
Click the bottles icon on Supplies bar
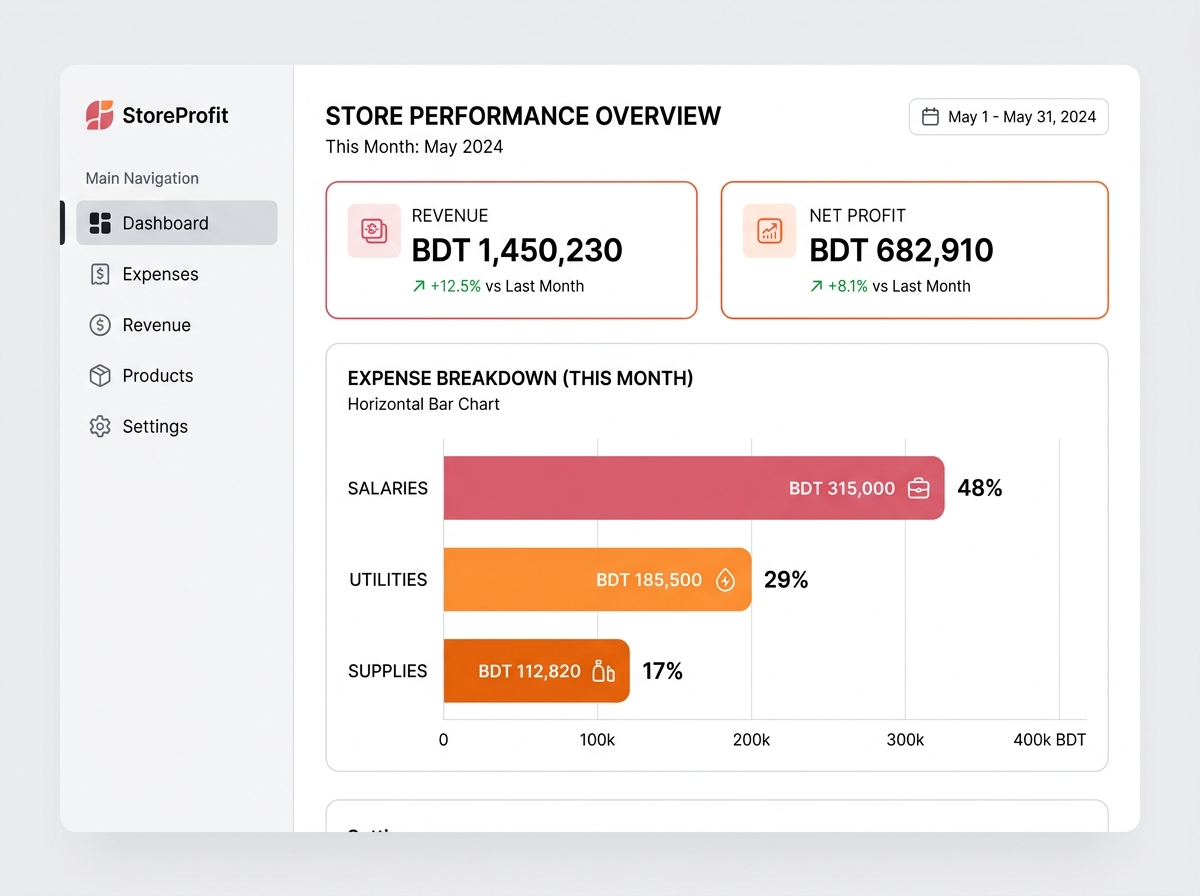603,671
